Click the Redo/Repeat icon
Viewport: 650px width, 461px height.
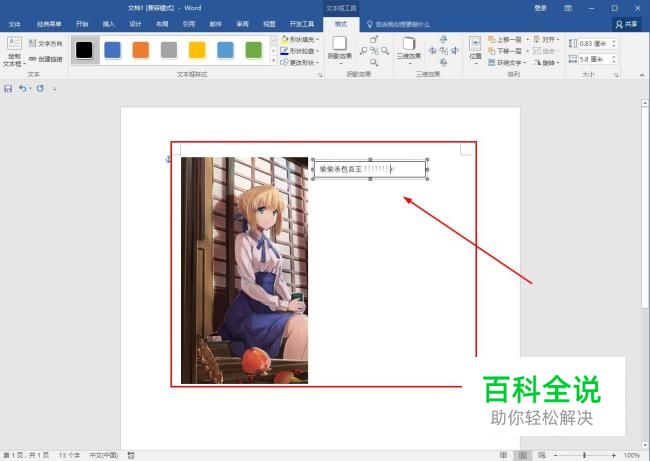tap(40, 88)
